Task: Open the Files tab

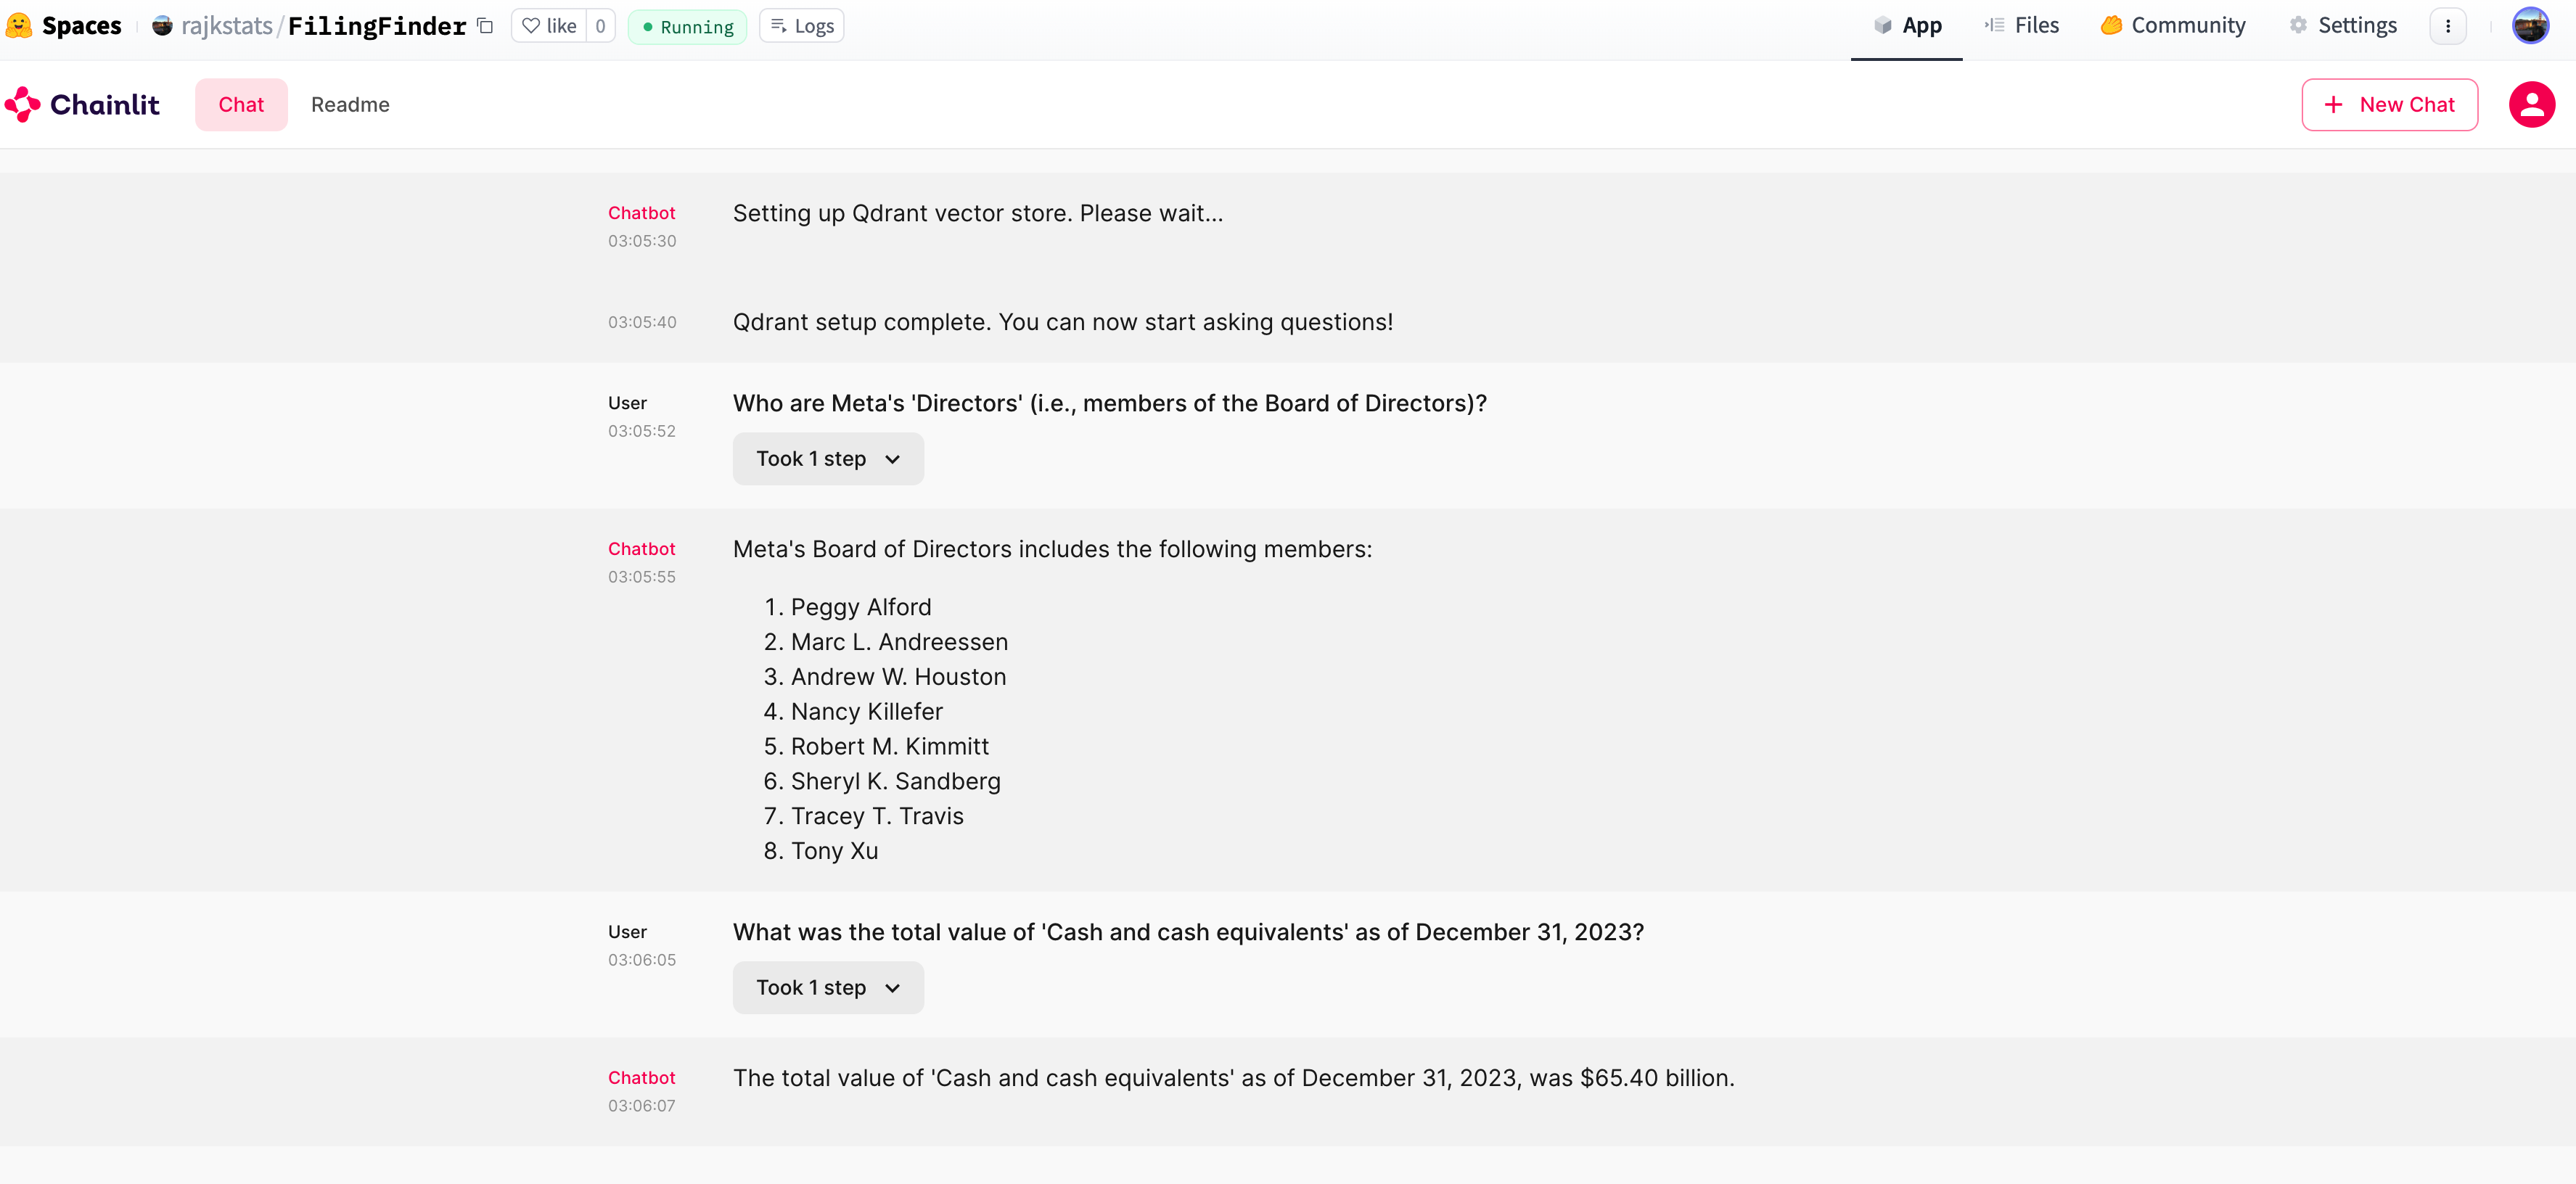Action: tap(2022, 26)
